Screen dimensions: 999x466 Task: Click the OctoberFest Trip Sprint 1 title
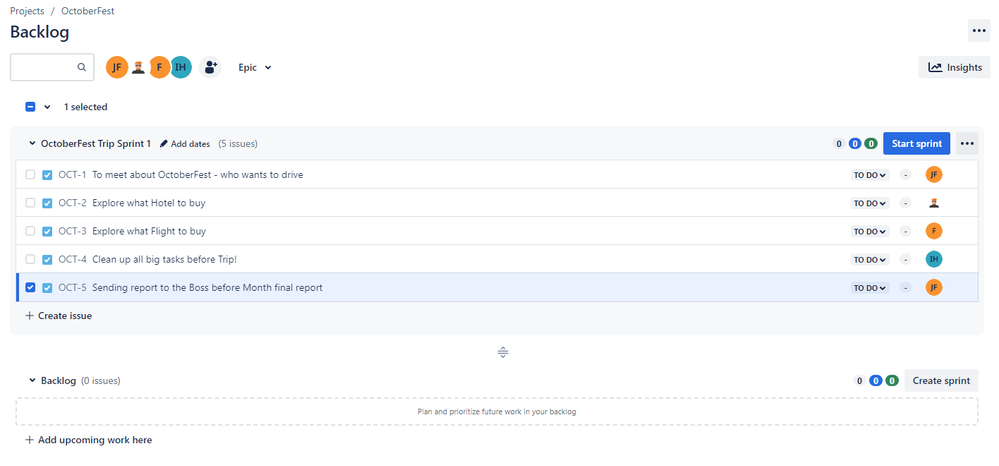[x=96, y=143]
